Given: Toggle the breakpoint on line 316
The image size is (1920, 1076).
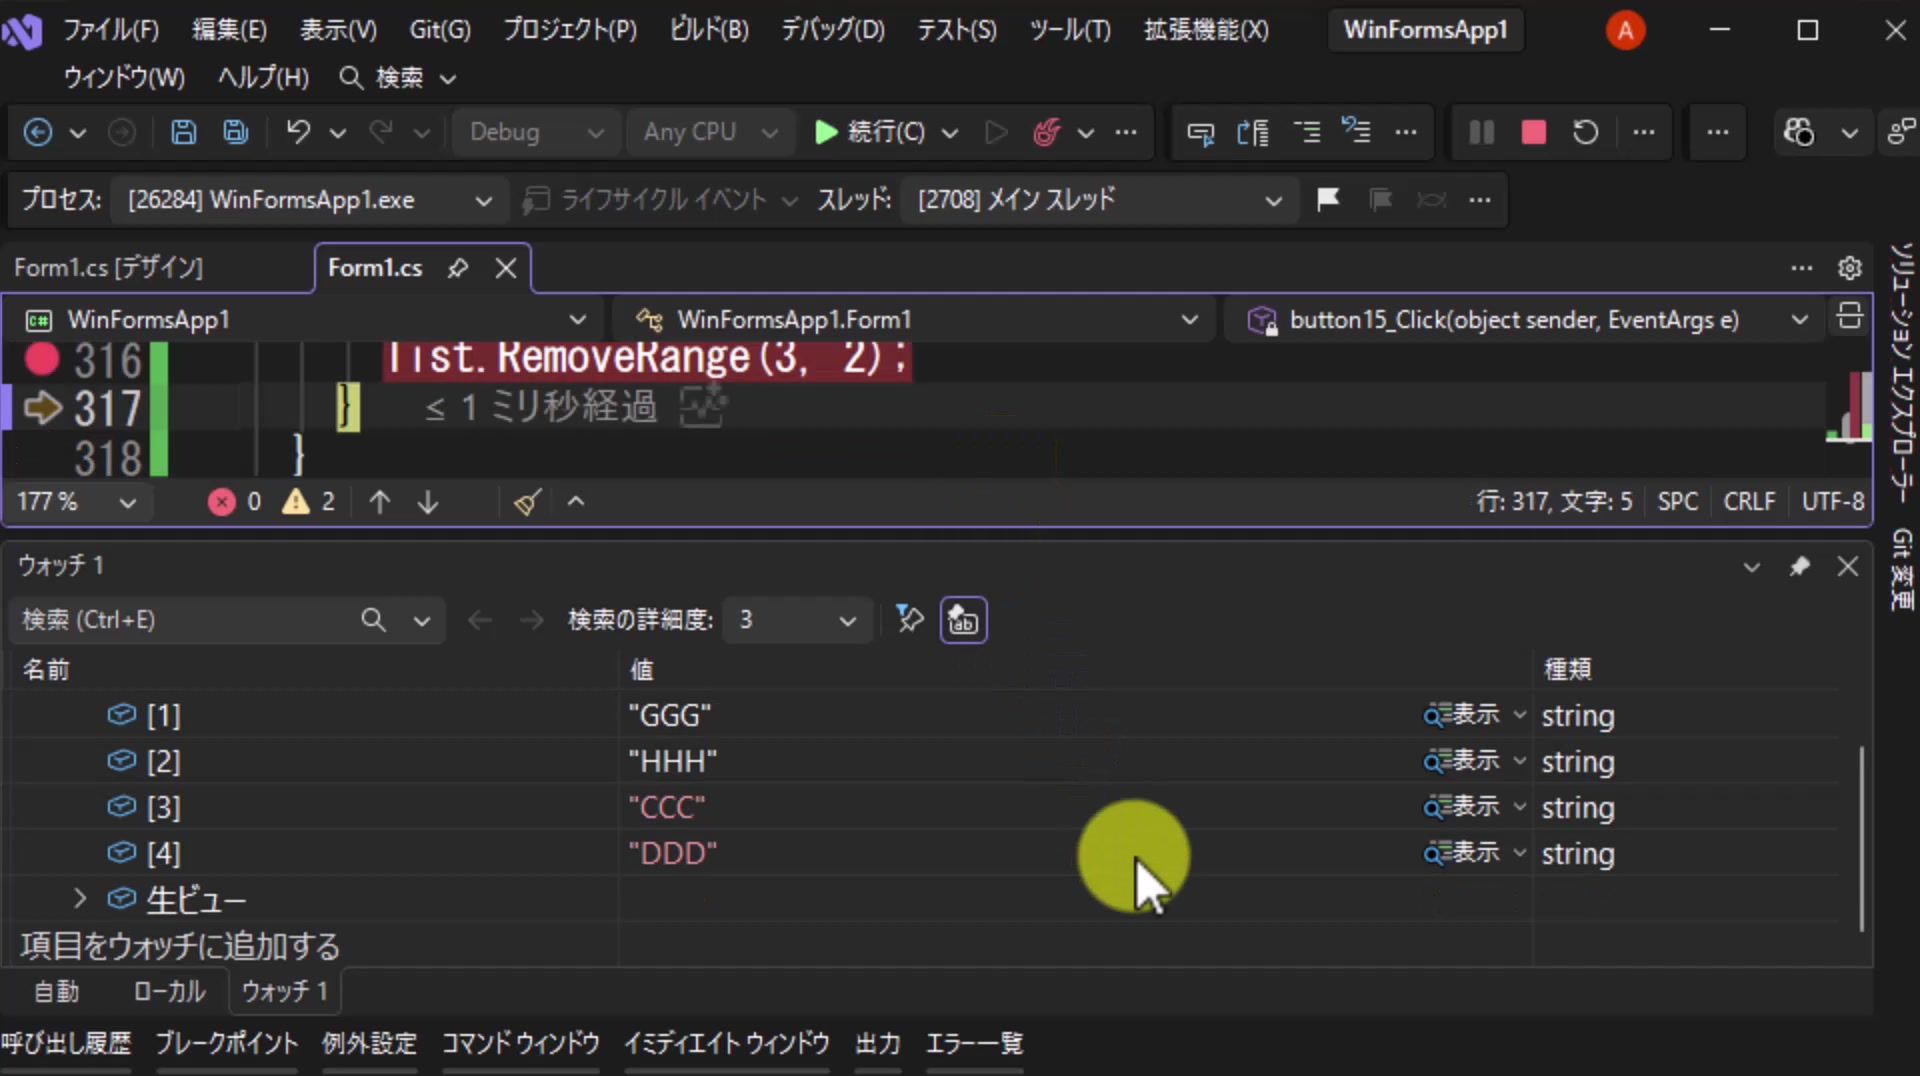Looking at the screenshot, I should 41,359.
